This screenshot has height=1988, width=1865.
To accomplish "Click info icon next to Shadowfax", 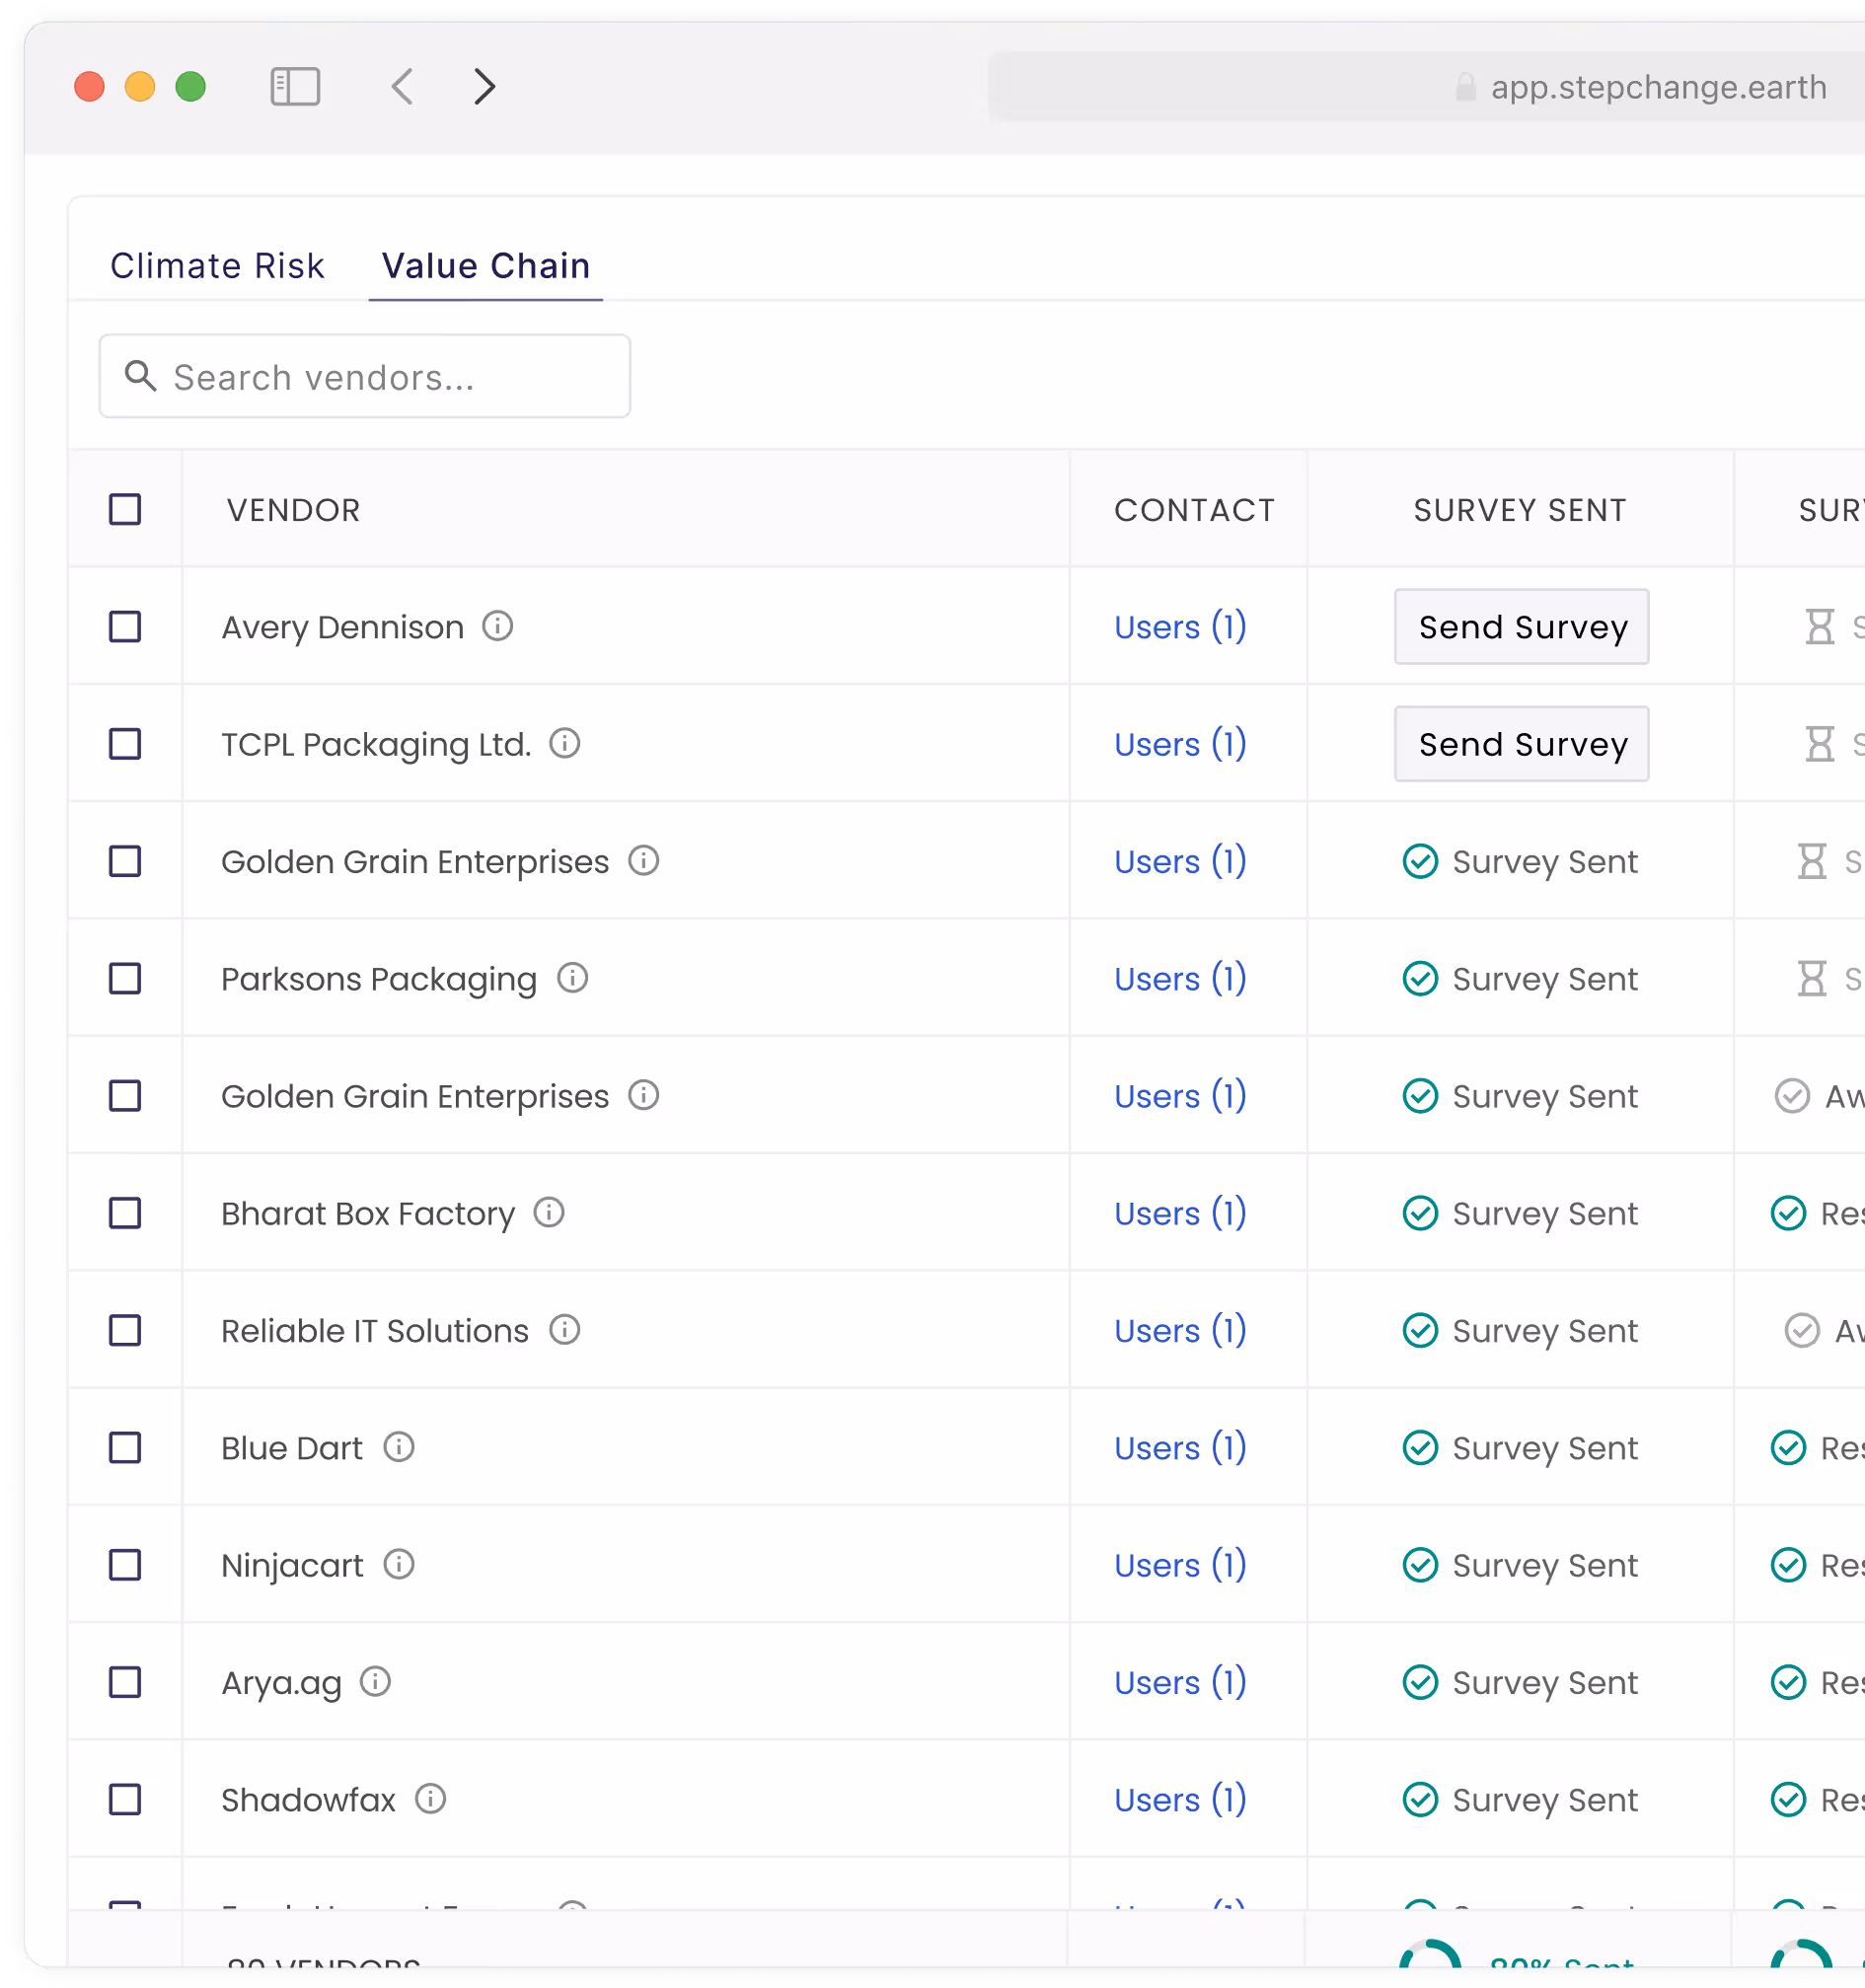I will [x=431, y=1798].
